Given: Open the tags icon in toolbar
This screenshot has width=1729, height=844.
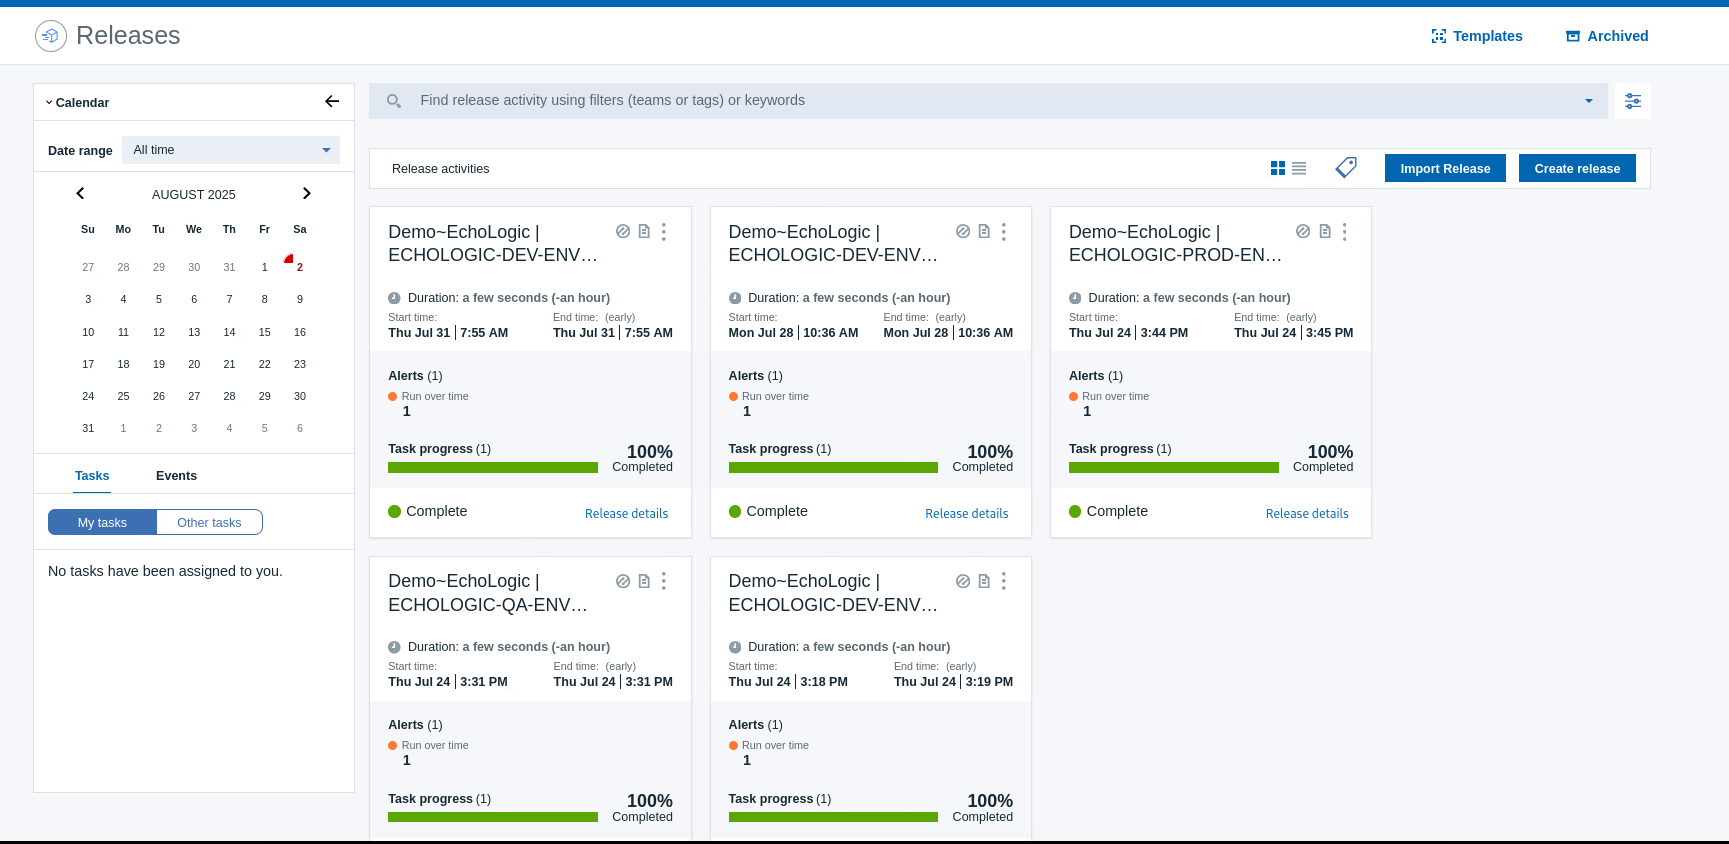Looking at the screenshot, I should coord(1346,168).
